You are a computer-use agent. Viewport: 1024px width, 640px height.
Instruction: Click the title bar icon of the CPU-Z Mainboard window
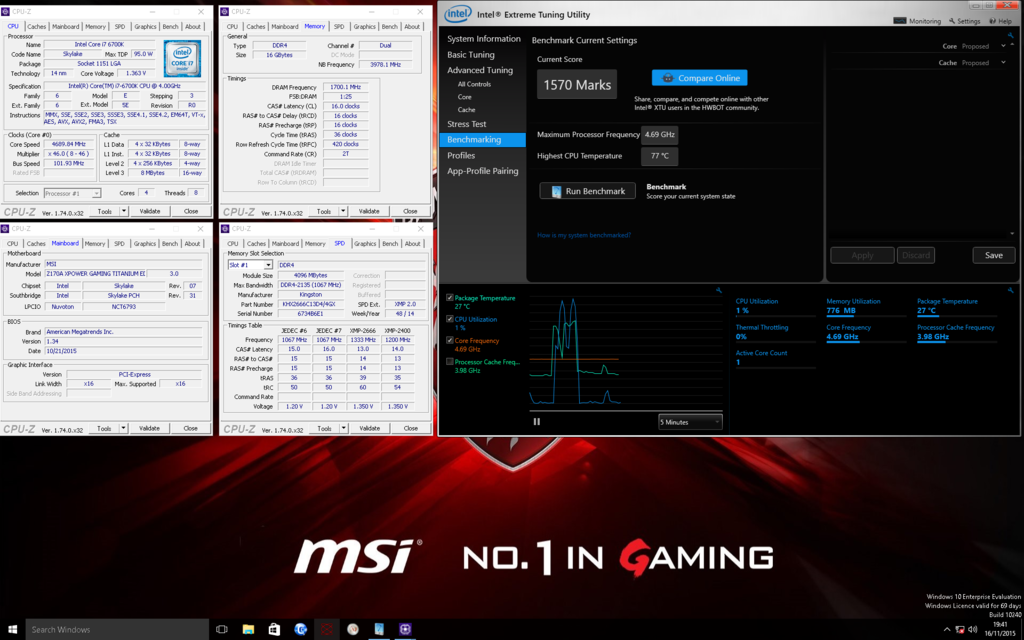point(5,229)
